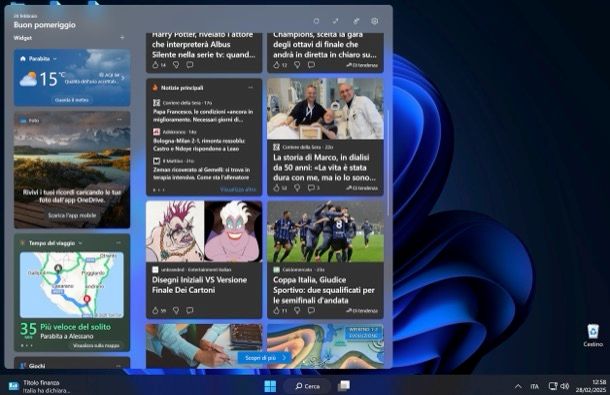610x395 pixels.
Task: Open volume speaker tray icon
Action: pyautogui.click(x=564, y=386)
